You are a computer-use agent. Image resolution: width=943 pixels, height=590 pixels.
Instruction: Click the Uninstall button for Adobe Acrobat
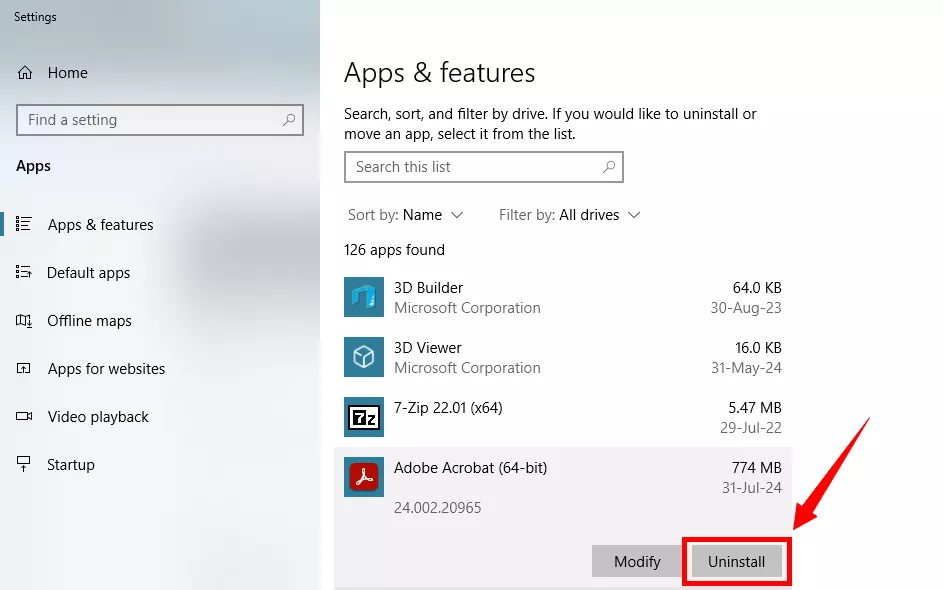[737, 561]
